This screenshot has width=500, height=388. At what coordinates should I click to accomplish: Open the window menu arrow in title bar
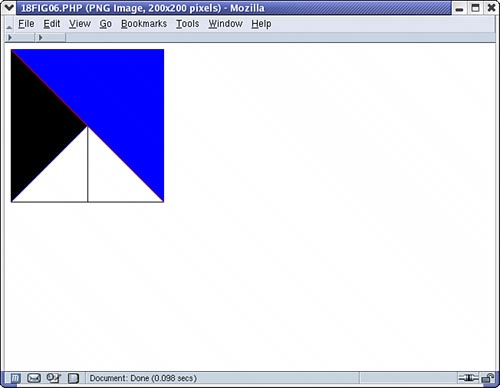pos(9,7)
